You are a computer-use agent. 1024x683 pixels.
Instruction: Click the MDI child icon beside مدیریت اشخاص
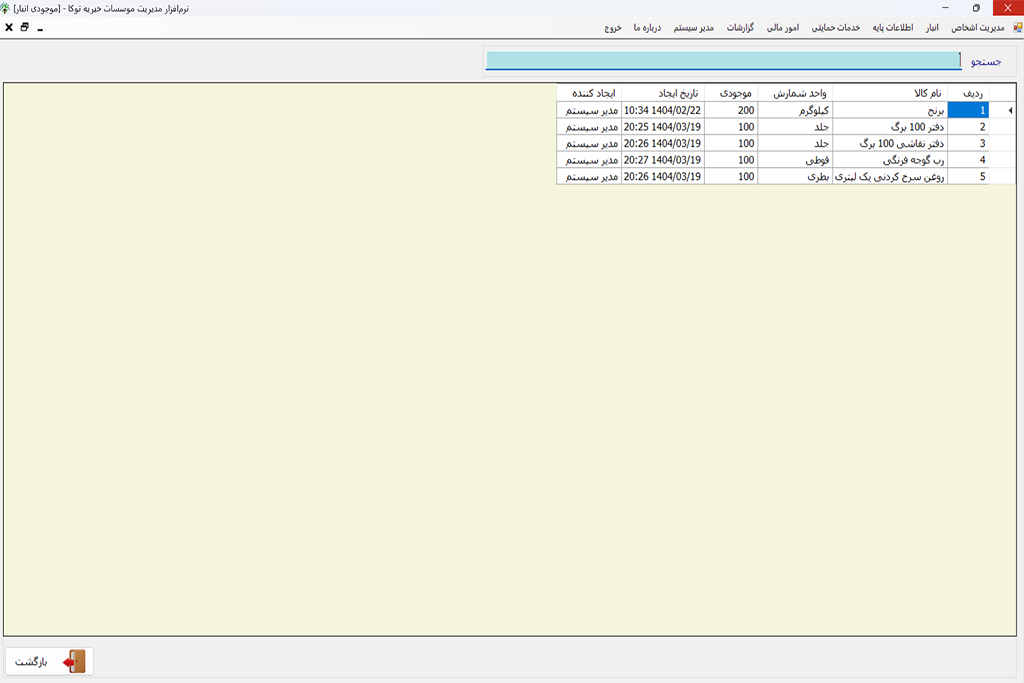coord(1017,28)
